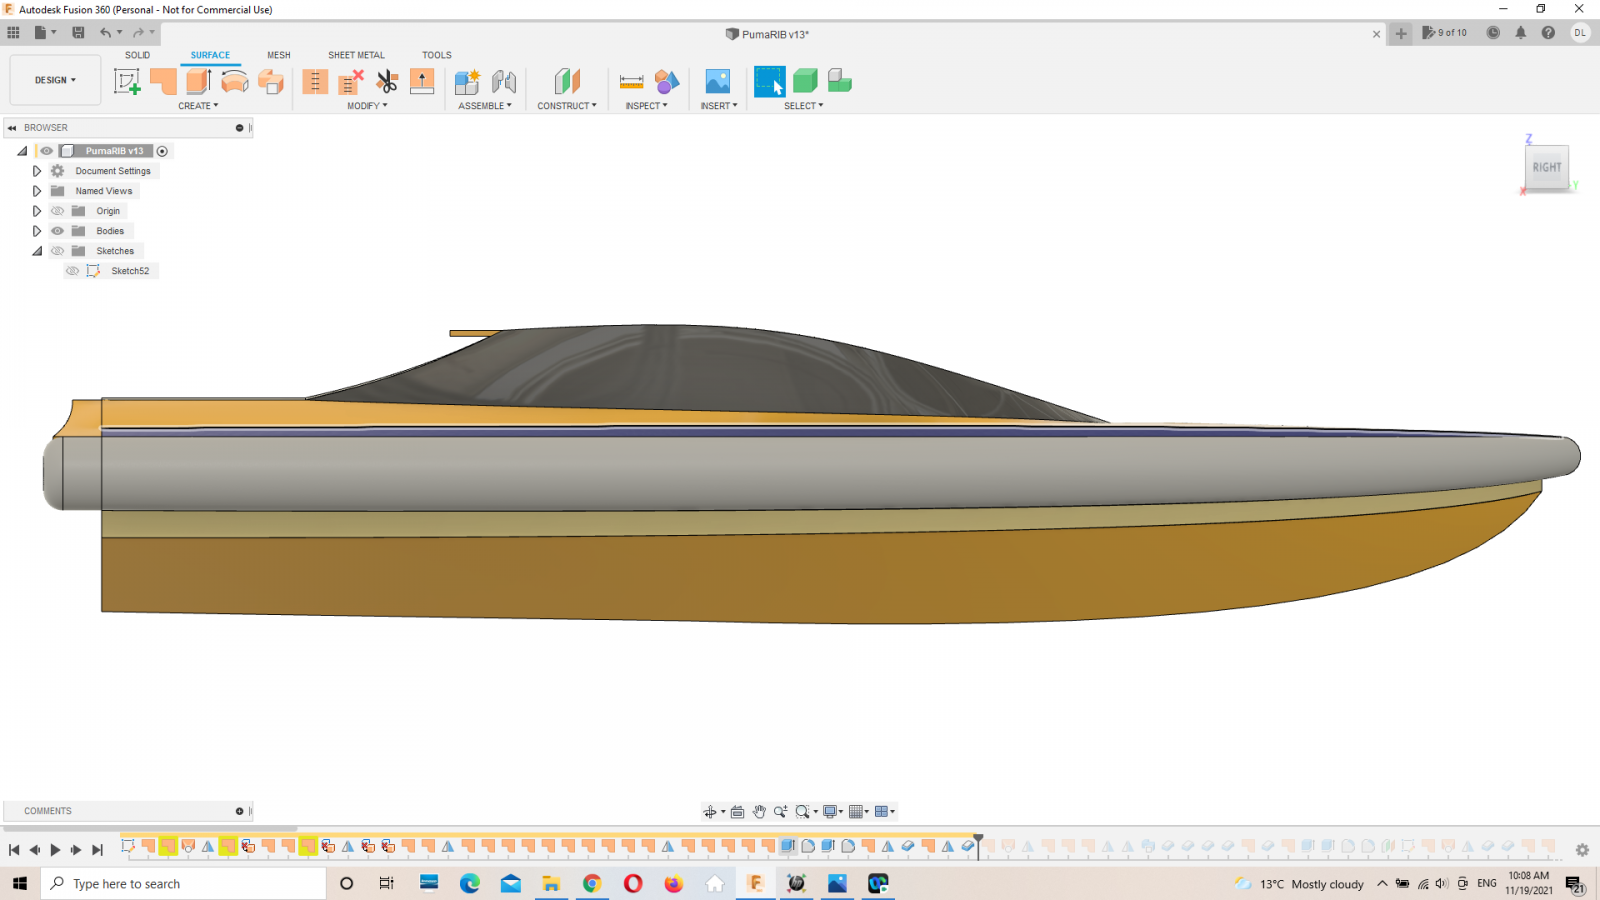Click the Interference inspect icon
Screen dimensions: 1600x900
click(x=667, y=81)
